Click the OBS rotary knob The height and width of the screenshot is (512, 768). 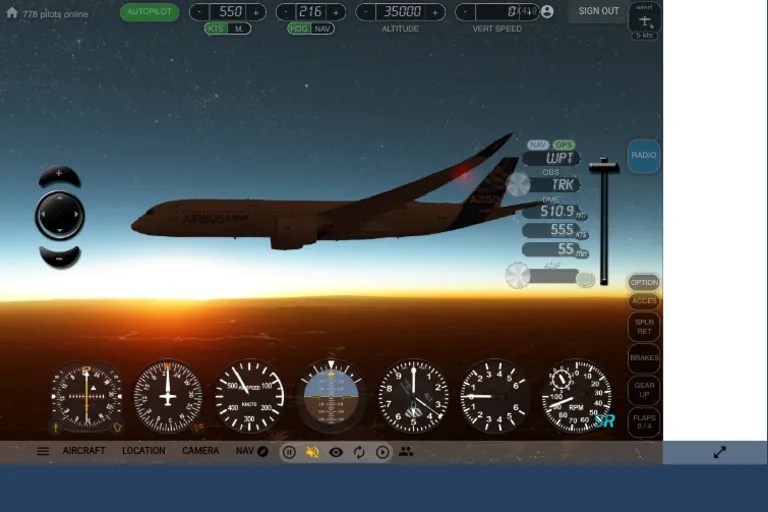coord(518,184)
